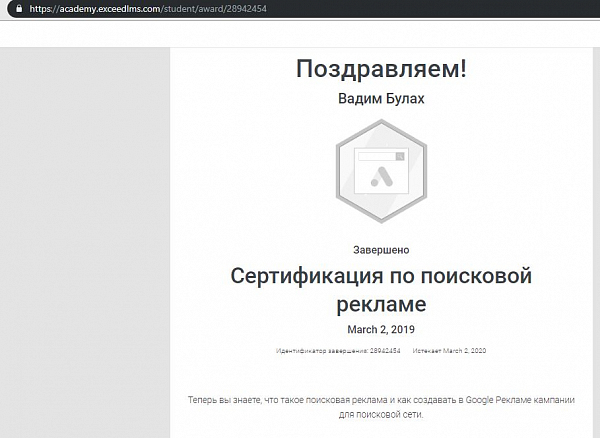Screen dimensions: 600x438
Task: Click the completion date March 2, 2019
Action: 381,329
